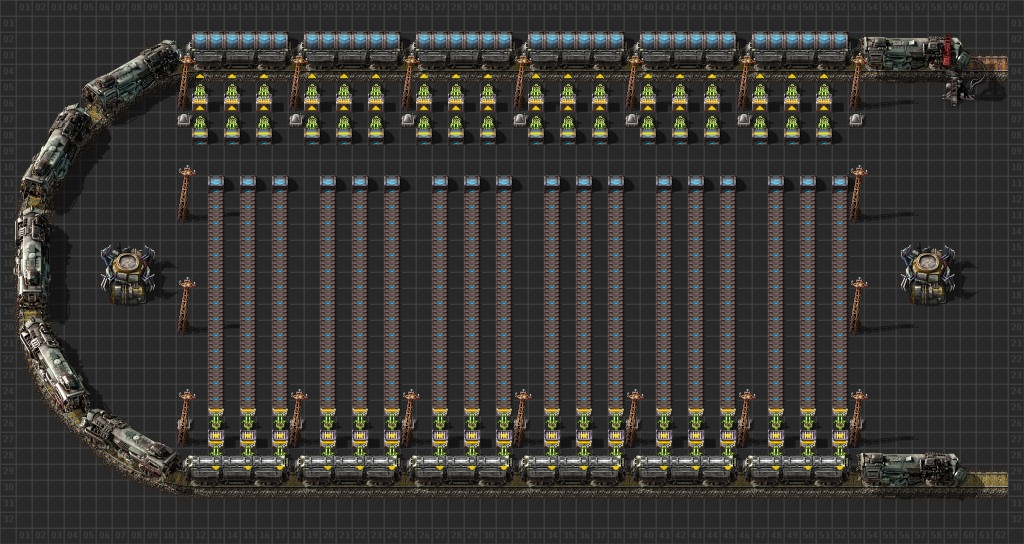The image size is (1024, 544).
Task: Select the electric pole left of the right roboport
Action: [x=855, y=305]
